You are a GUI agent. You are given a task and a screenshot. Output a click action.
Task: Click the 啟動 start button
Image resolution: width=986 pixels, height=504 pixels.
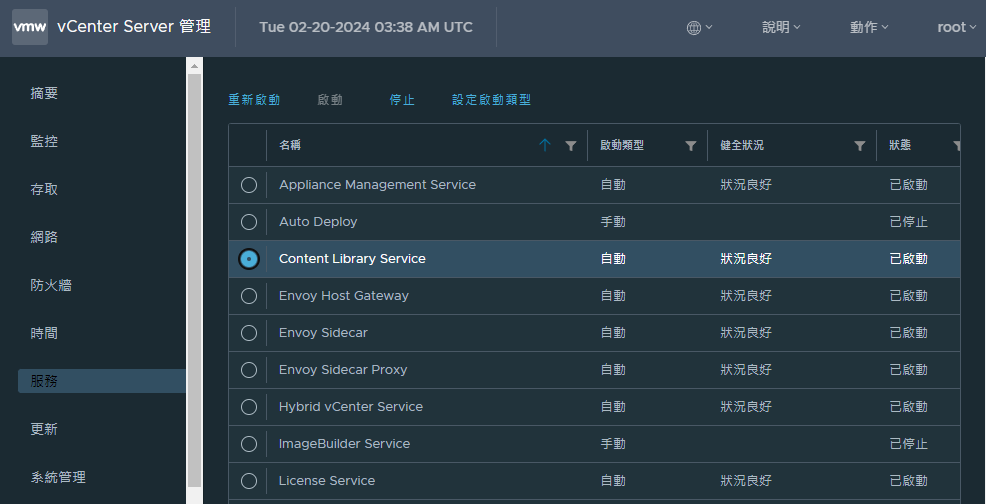[x=330, y=100]
